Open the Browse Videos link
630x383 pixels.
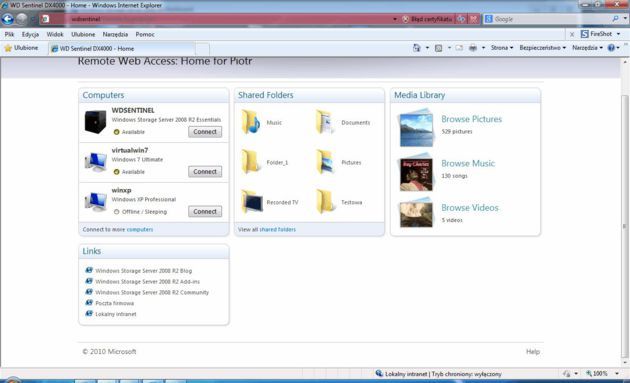click(469, 207)
